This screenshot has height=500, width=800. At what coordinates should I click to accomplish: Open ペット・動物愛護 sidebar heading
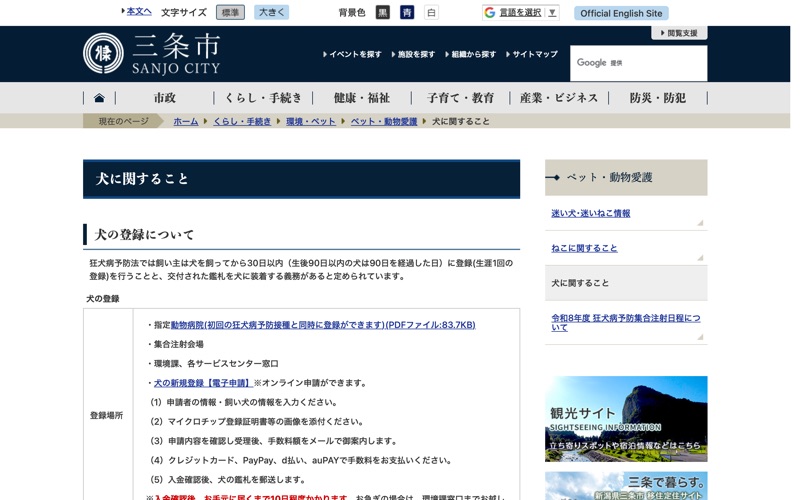click(x=626, y=178)
